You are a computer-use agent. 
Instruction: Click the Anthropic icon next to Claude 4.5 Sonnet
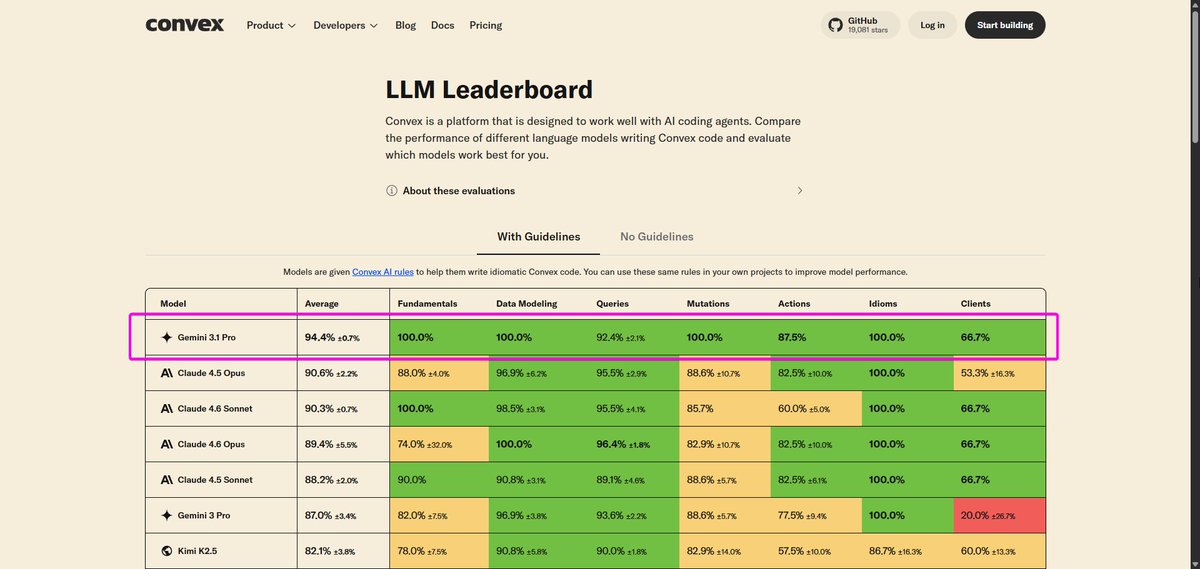coord(167,480)
